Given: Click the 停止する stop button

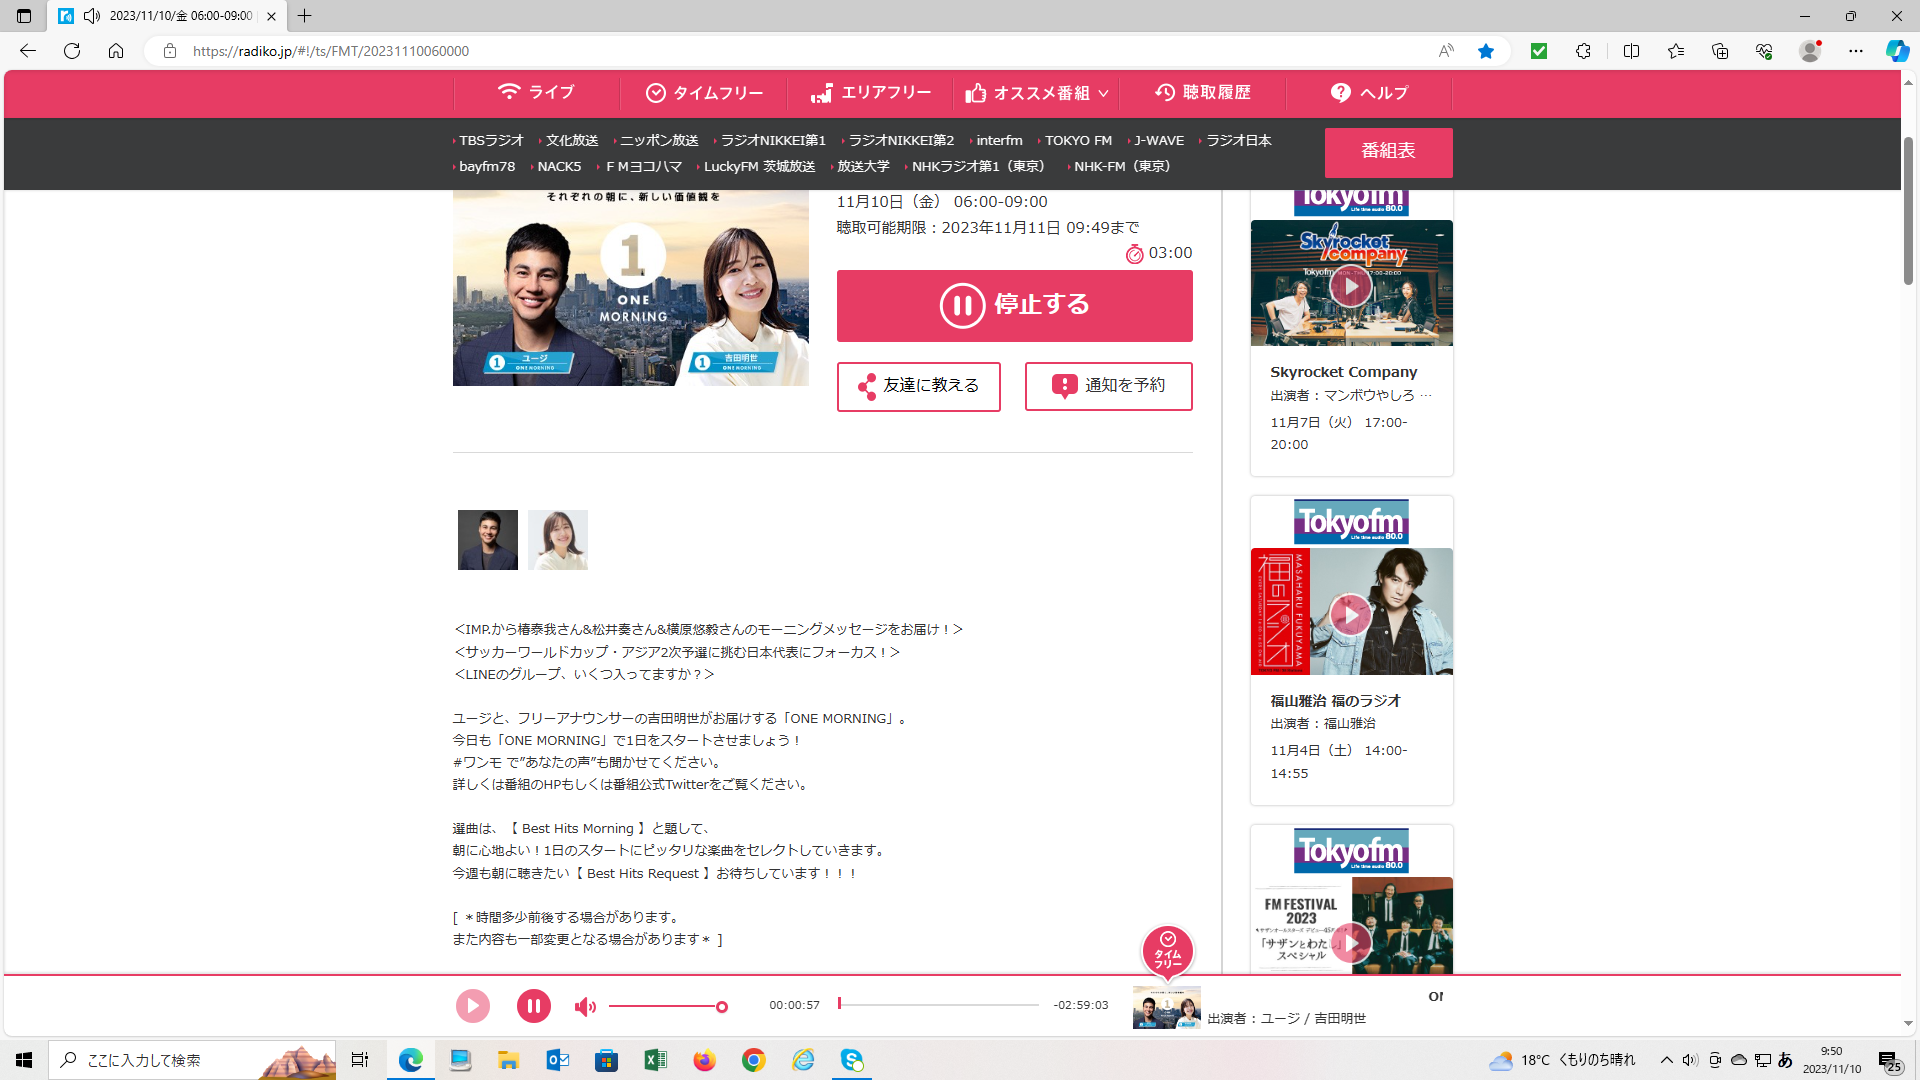Looking at the screenshot, I should pos(1014,305).
